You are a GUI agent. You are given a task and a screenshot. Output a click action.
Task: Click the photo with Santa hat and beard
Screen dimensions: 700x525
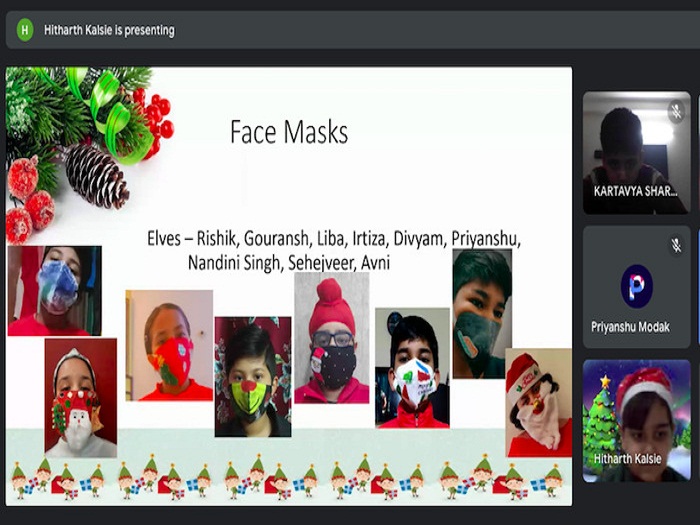(538, 403)
